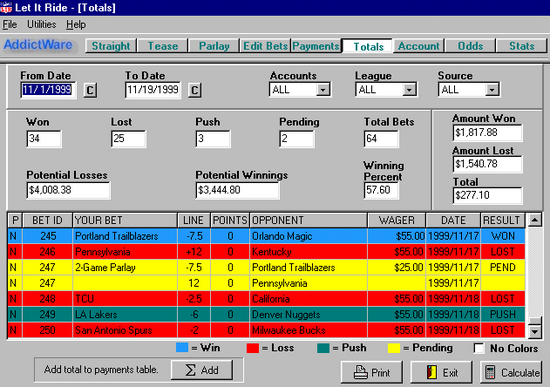
Task: Switch to the Straight tab
Action: [x=111, y=46]
